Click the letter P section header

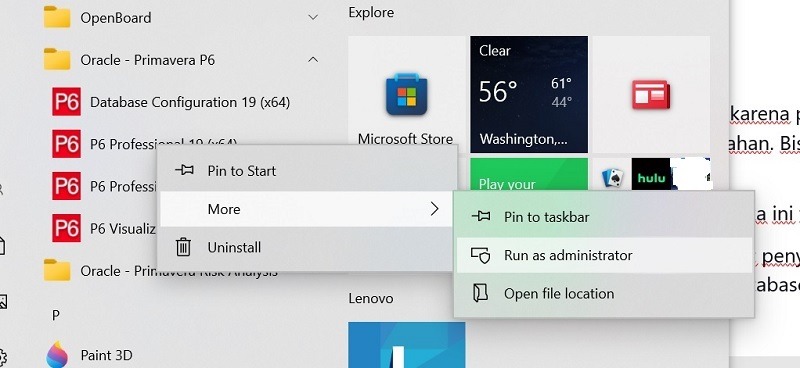(56, 315)
